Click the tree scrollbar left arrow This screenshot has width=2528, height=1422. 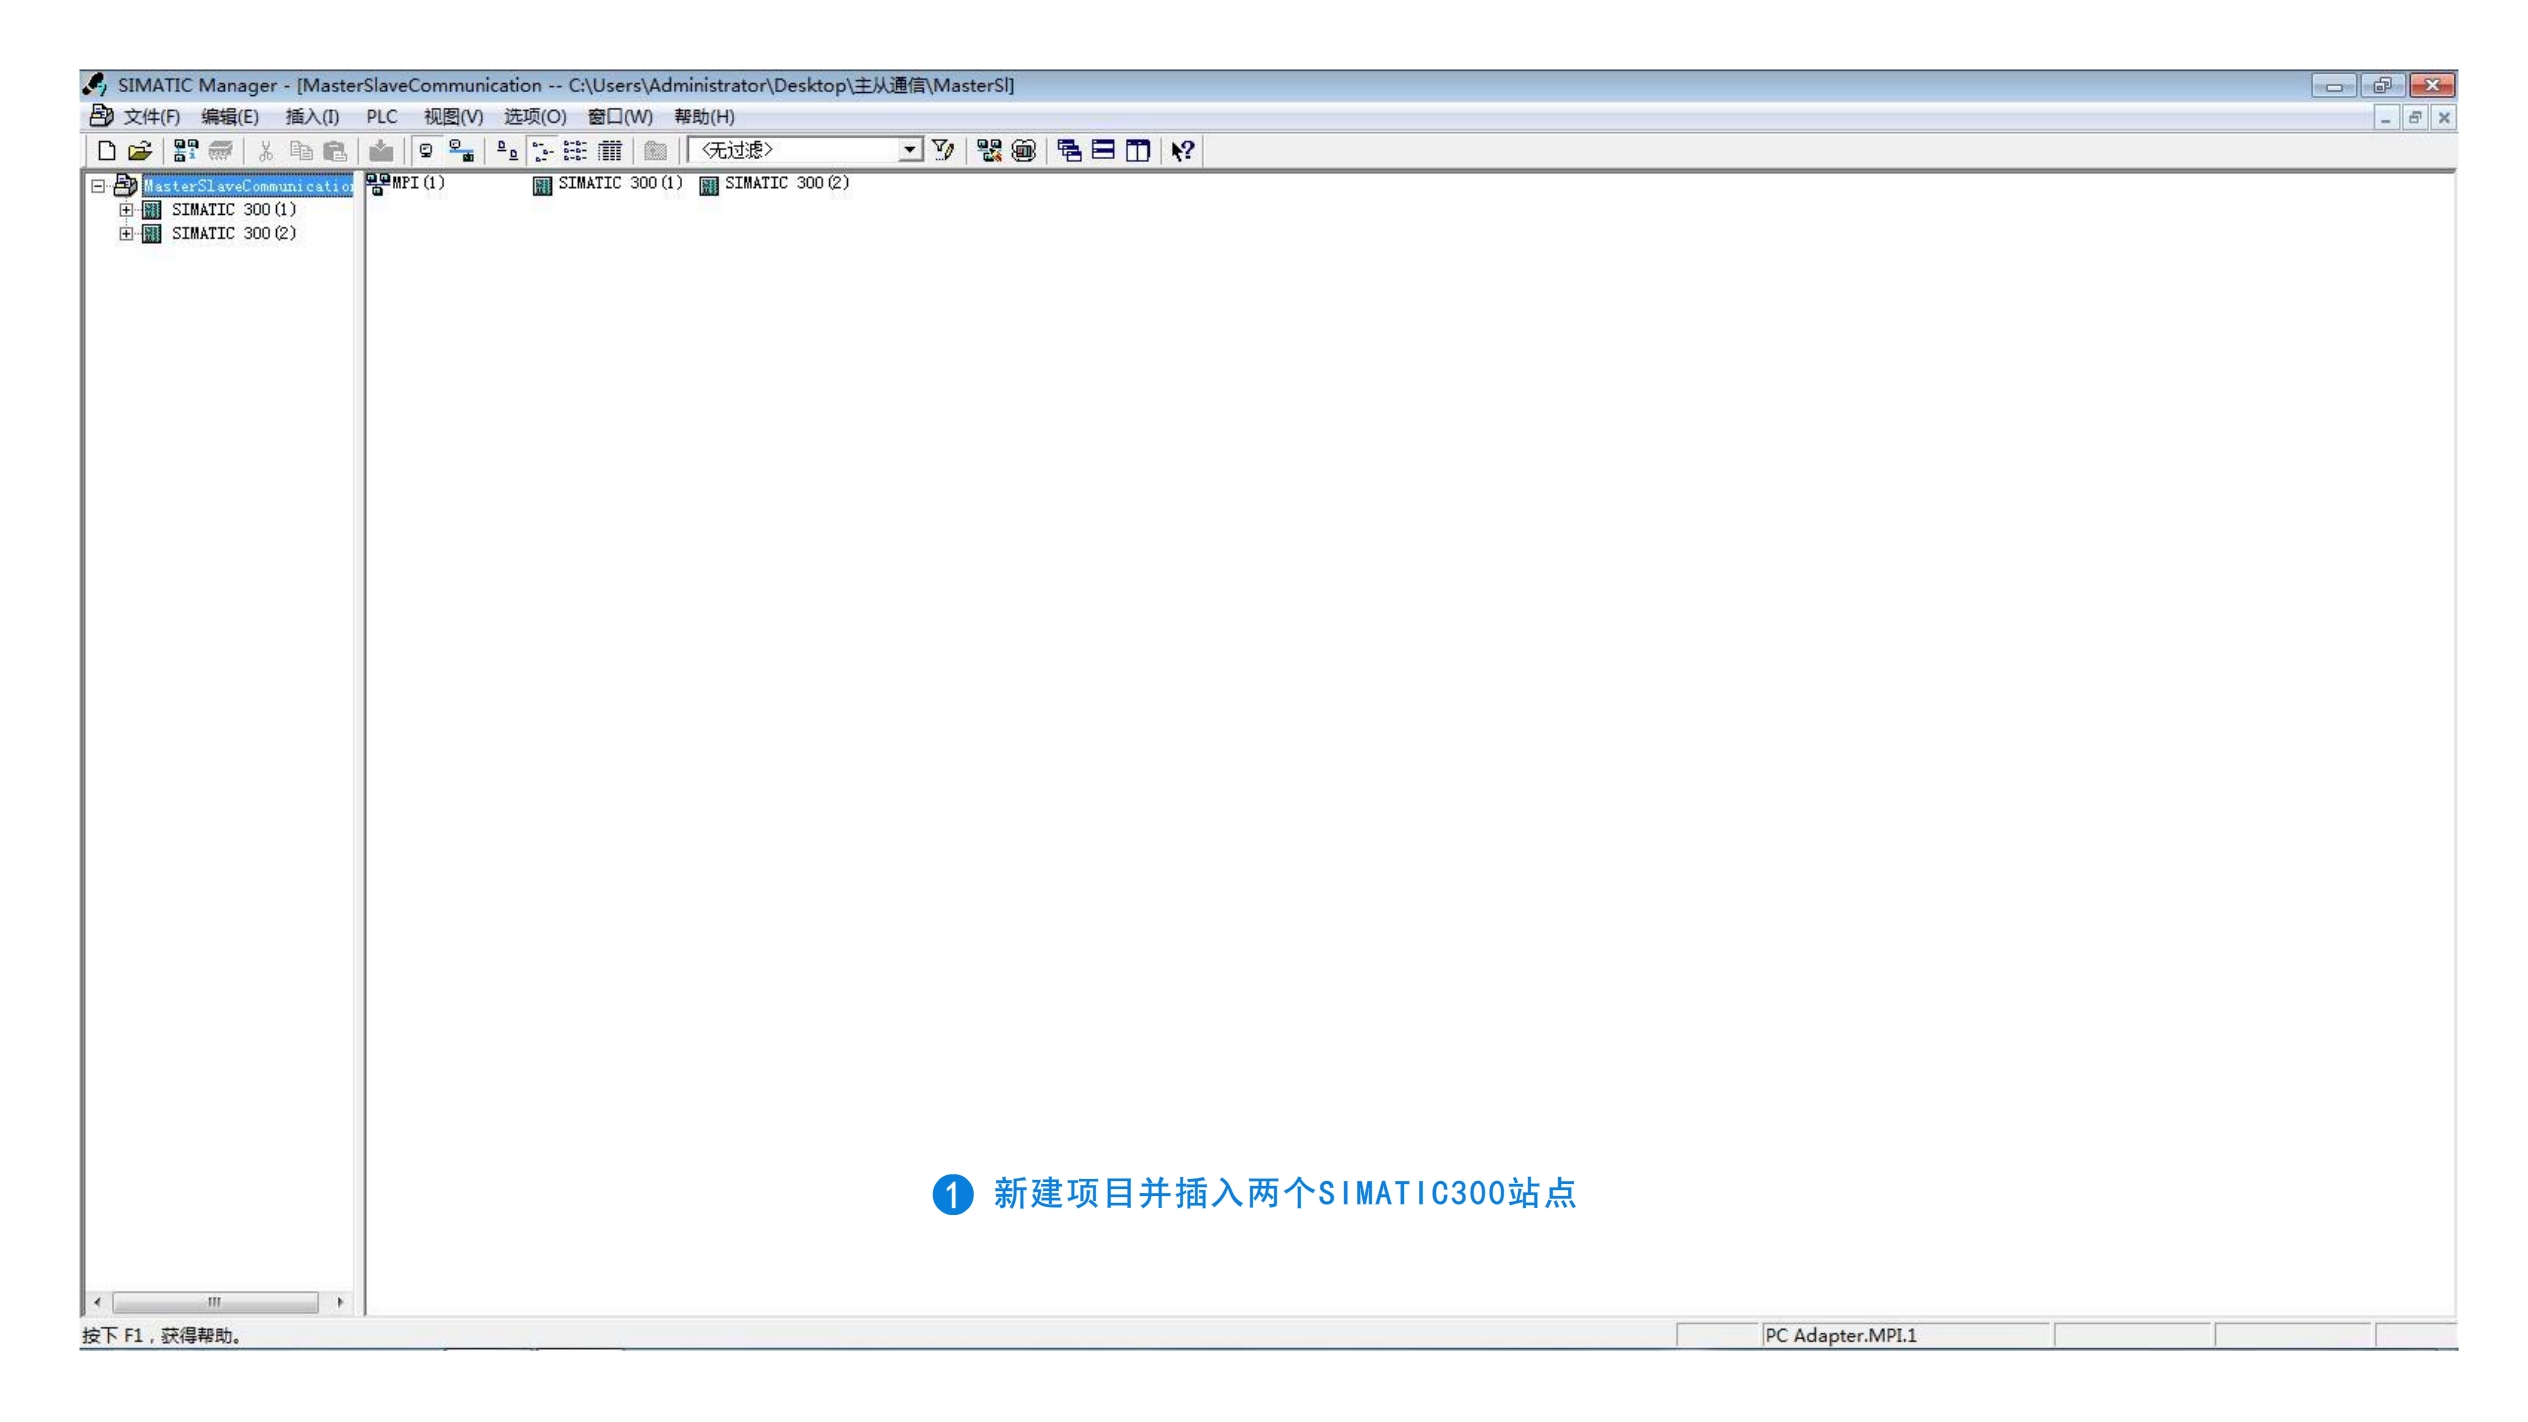[x=97, y=1303]
